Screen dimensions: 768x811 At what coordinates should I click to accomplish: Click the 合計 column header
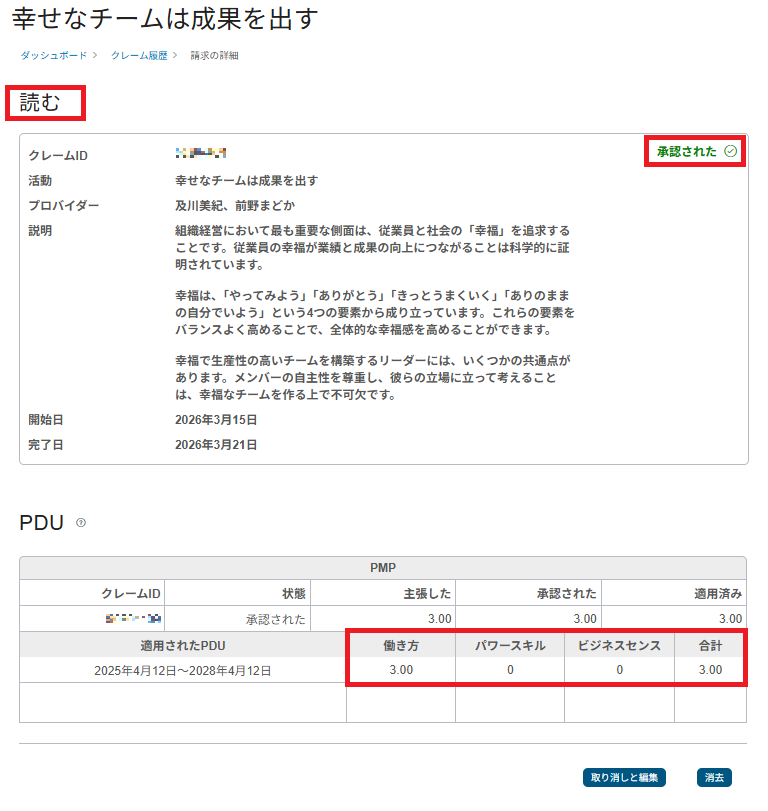tap(710, 646)
